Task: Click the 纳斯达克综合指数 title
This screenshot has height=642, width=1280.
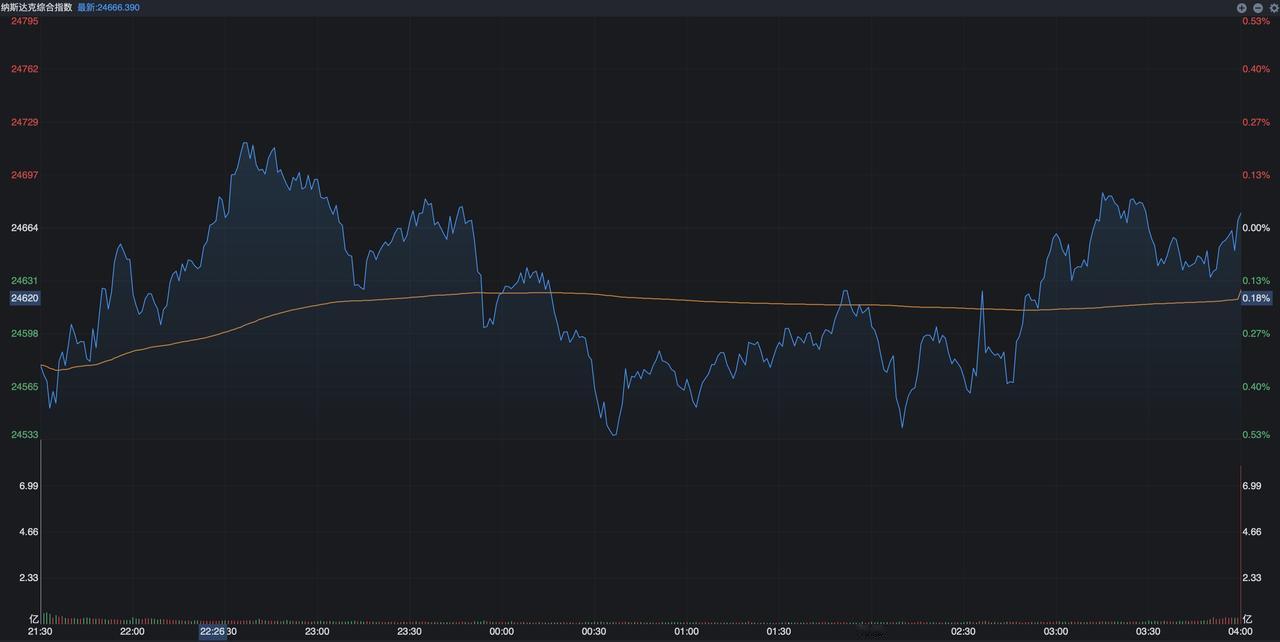Action: [x=37, y=7]
